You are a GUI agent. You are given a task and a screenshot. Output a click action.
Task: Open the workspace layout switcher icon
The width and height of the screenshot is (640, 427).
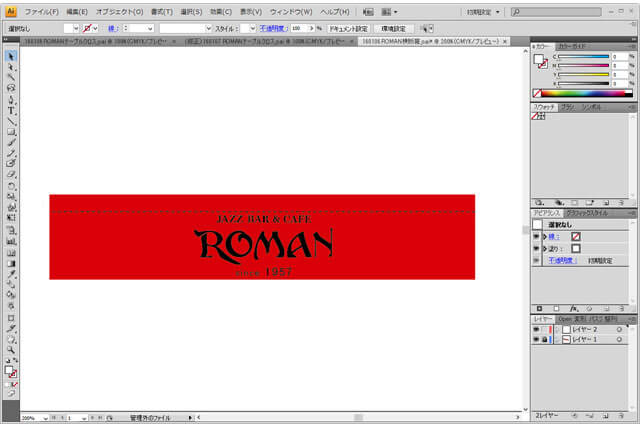[x=389, y=12]
